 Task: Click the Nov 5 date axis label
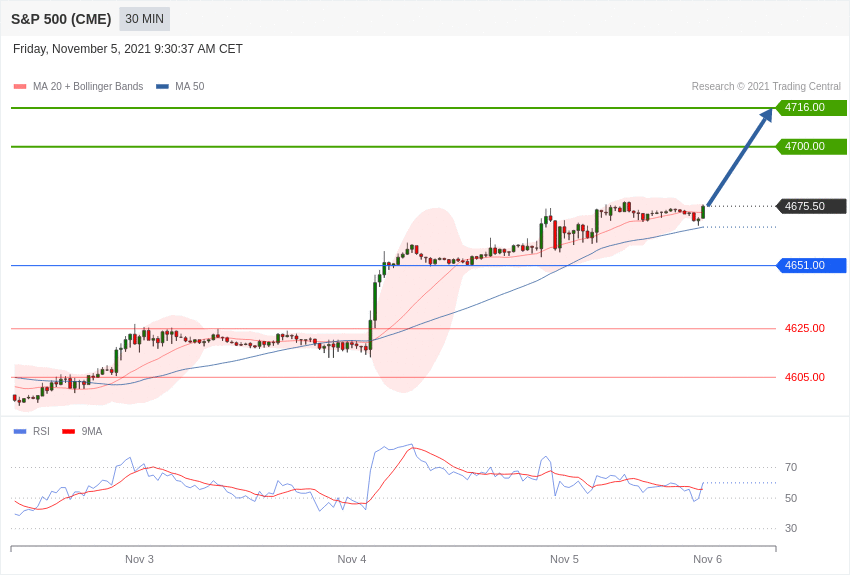tap(564, 559)
